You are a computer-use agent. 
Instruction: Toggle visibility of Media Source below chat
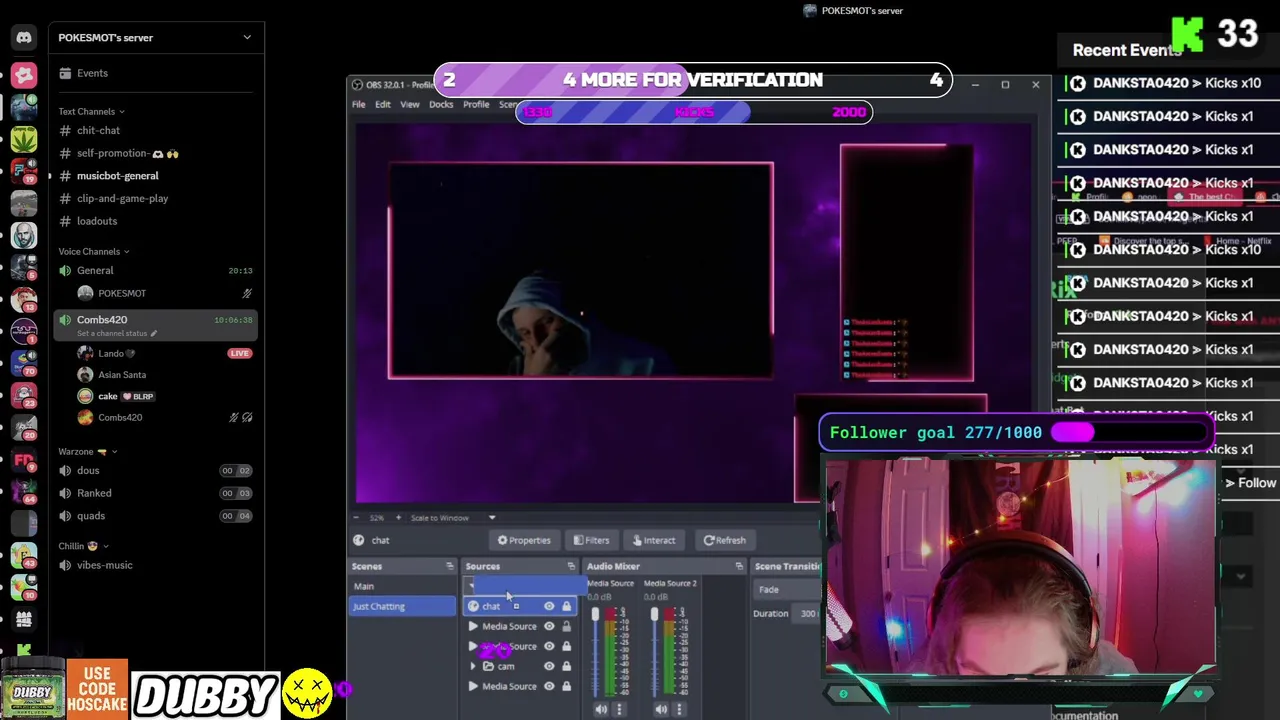[549, 626]
